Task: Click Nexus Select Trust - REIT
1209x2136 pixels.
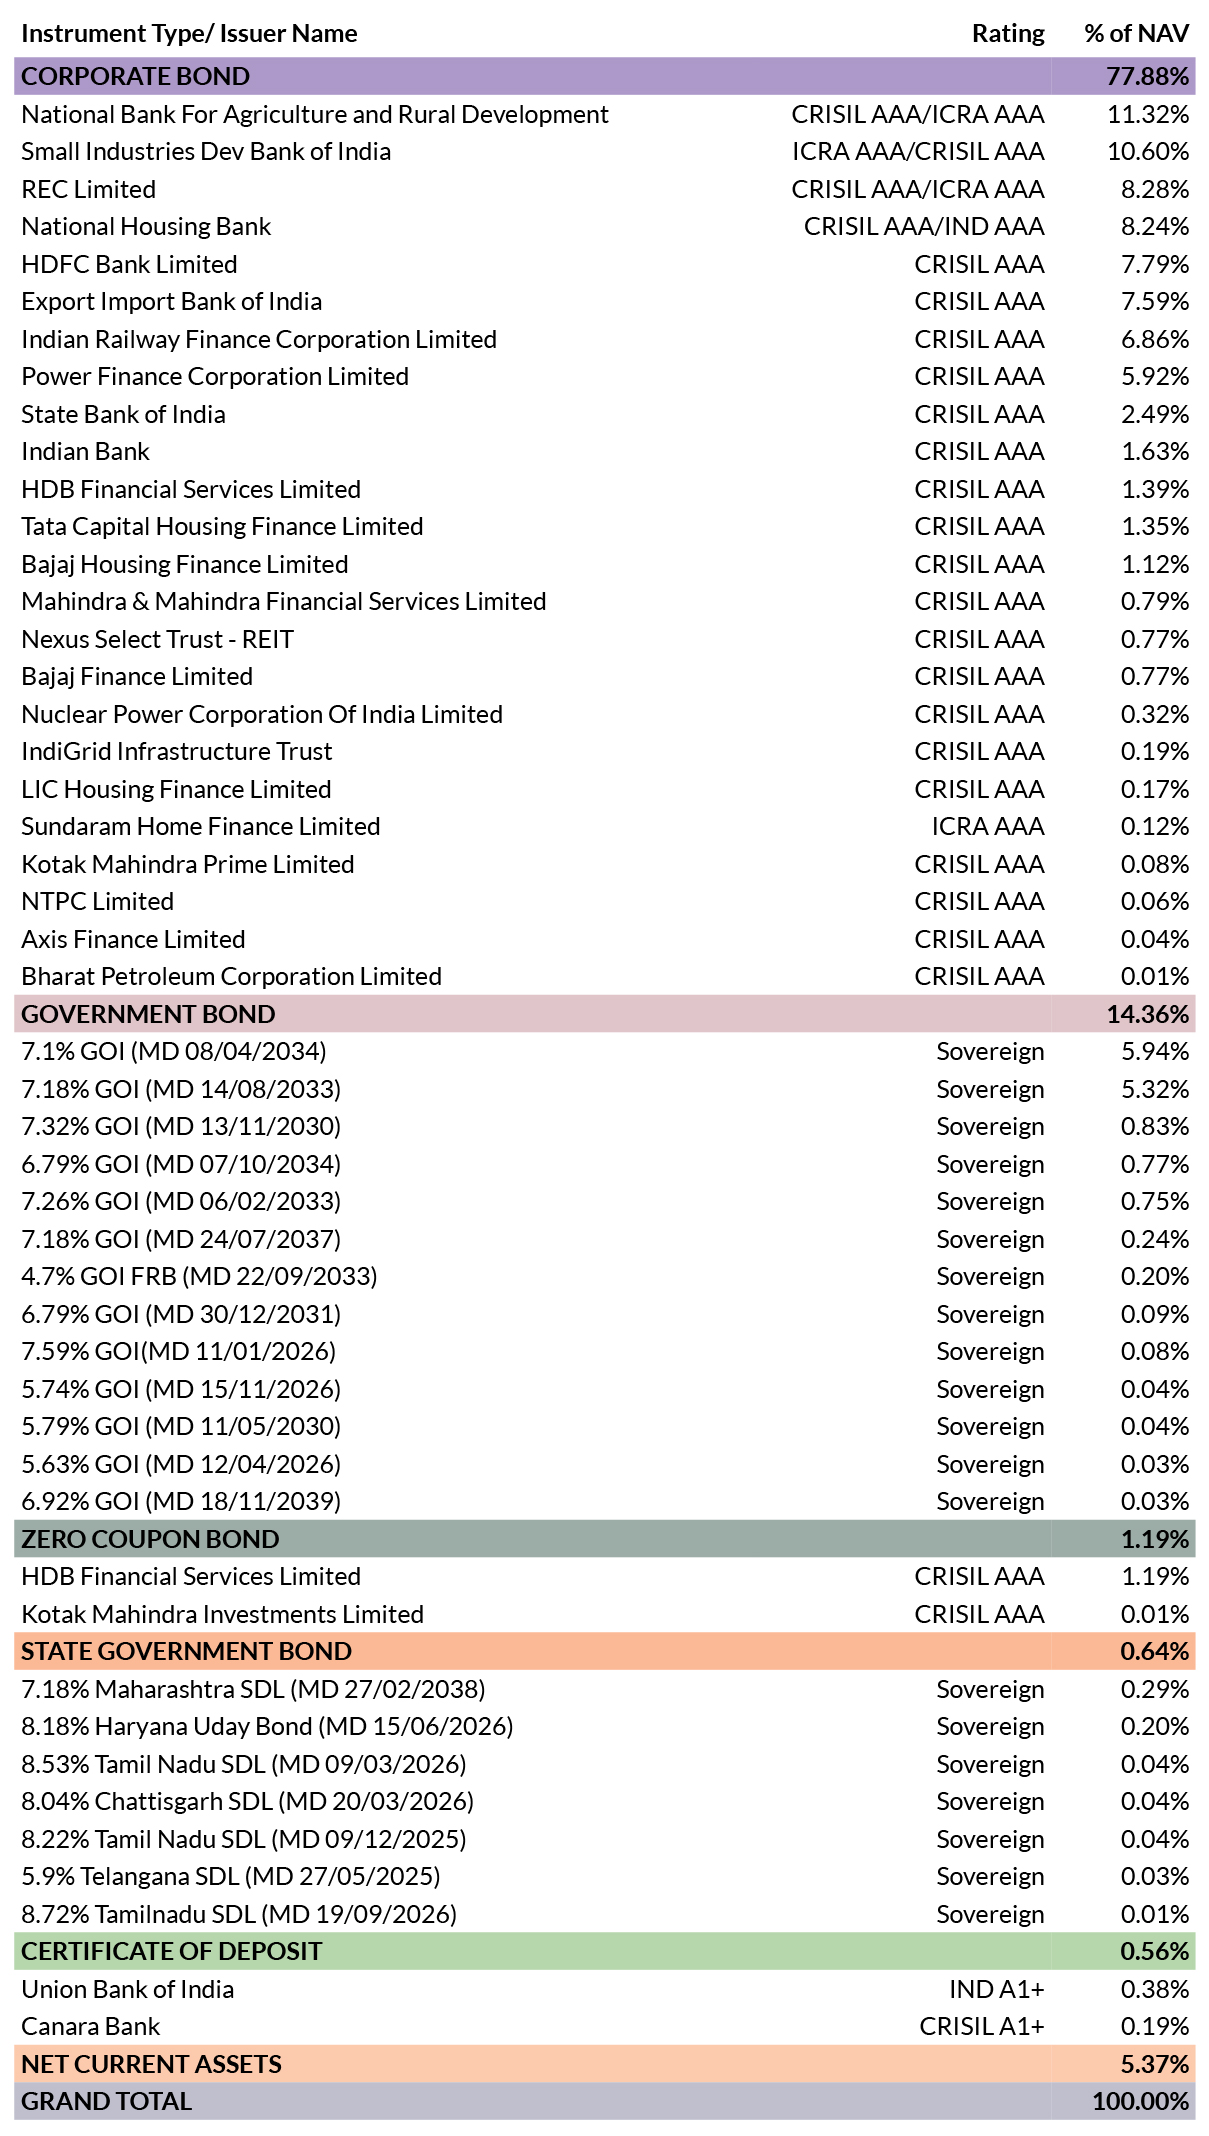Action: click(157, 639)
